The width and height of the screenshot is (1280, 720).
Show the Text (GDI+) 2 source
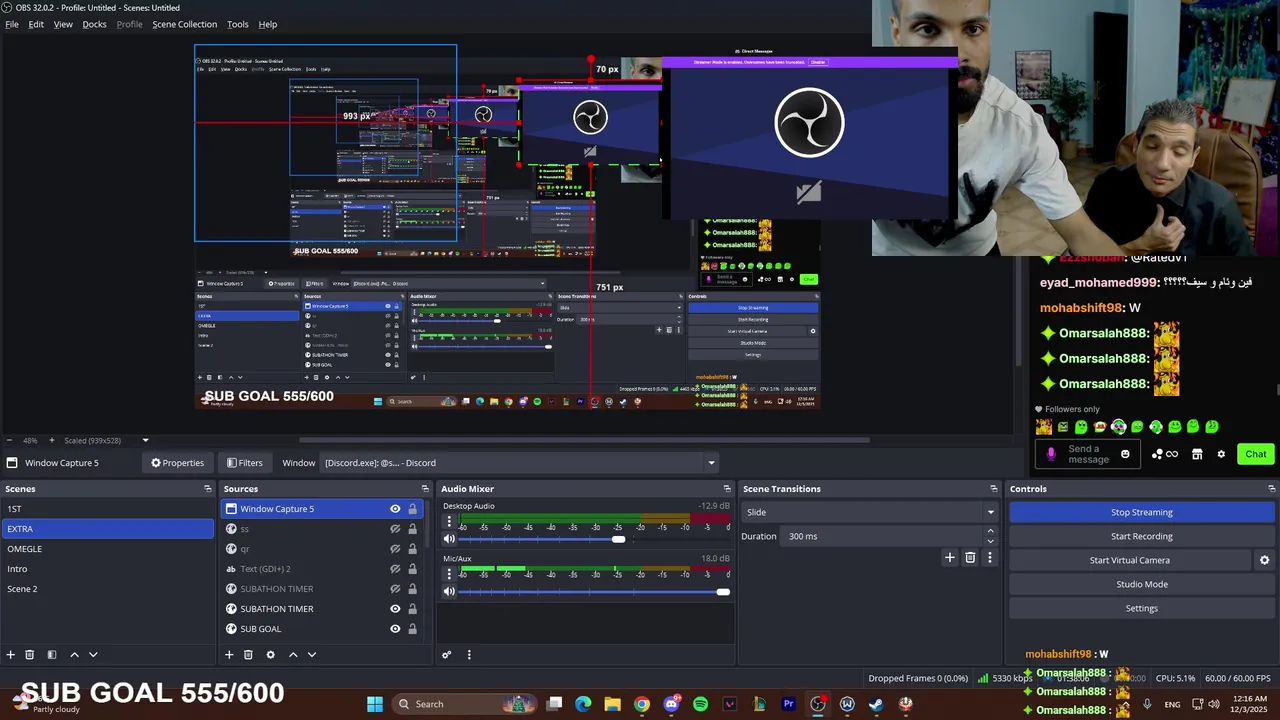pos(395,569)
